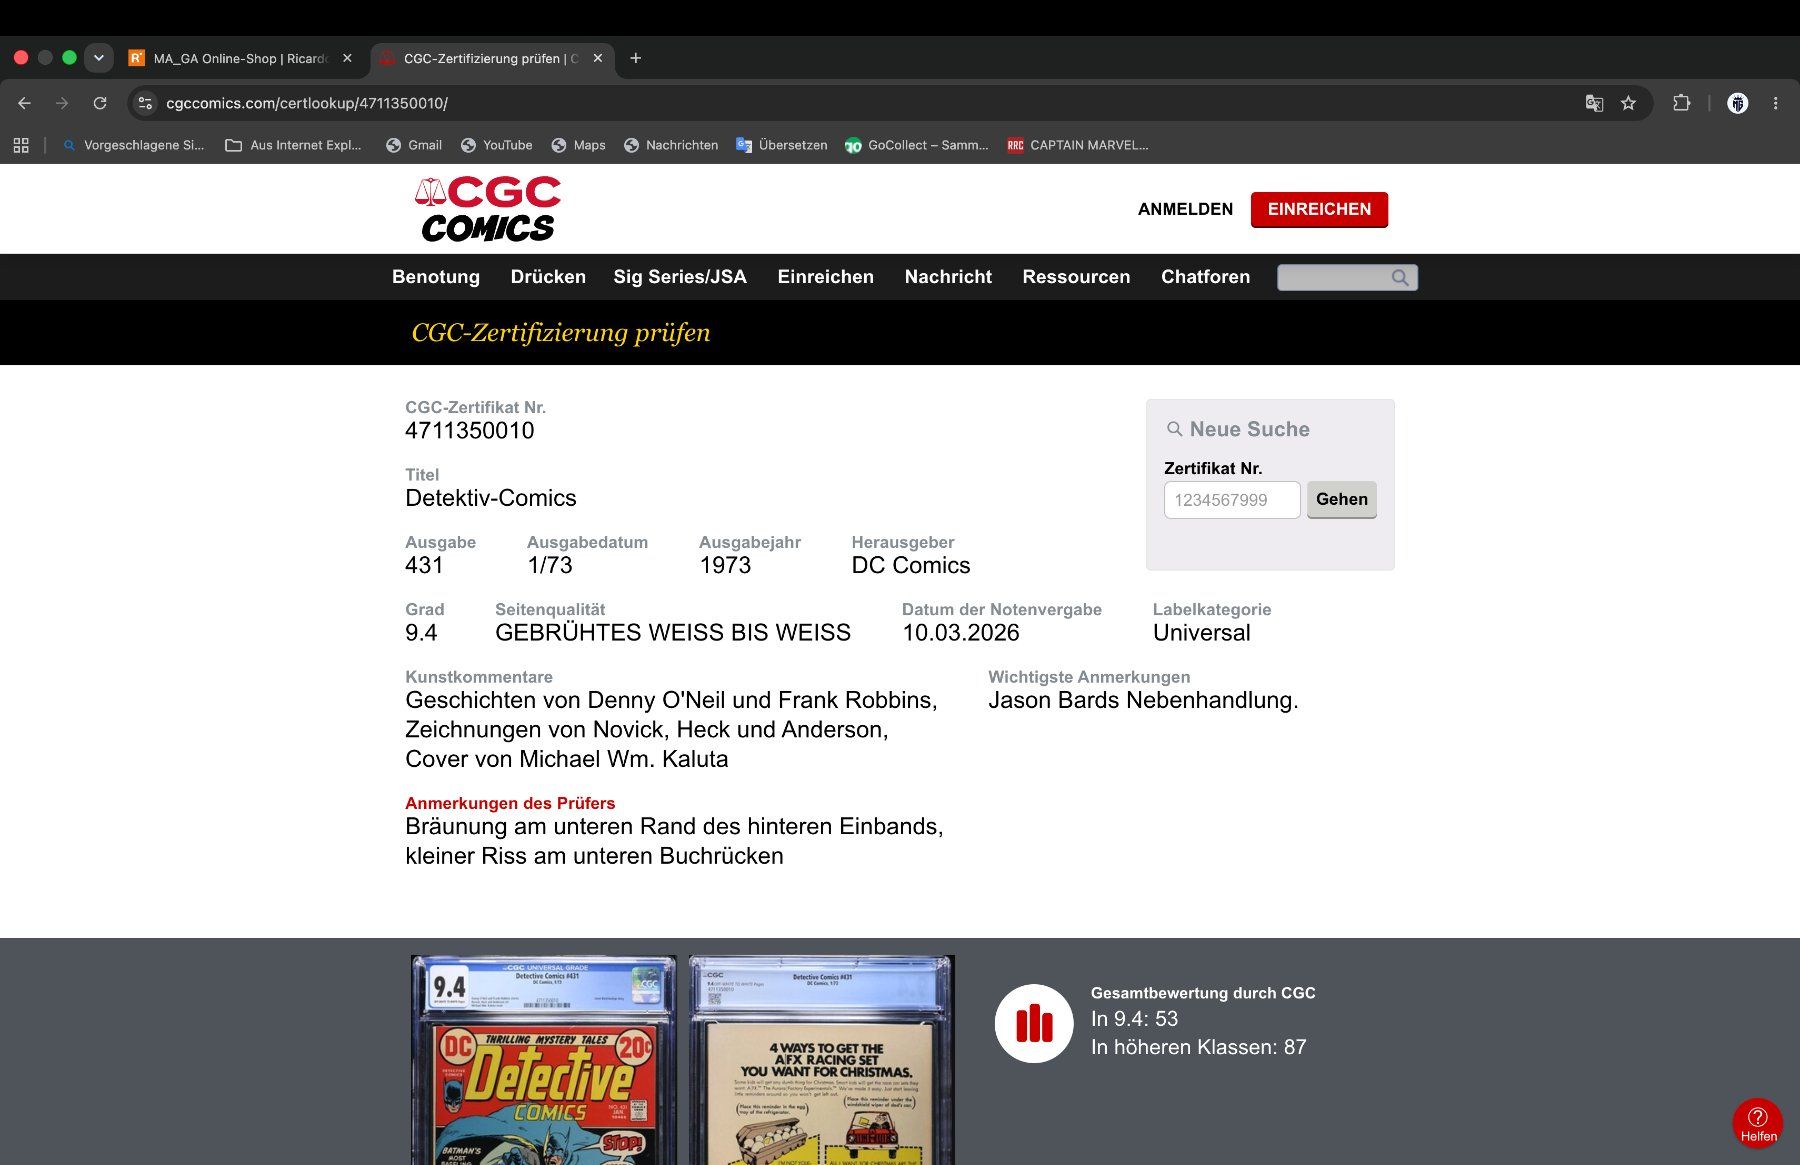Click the search magnifier in the nav bar
Screen dimensions: 1800x1165
click(x=1400, y=277)
